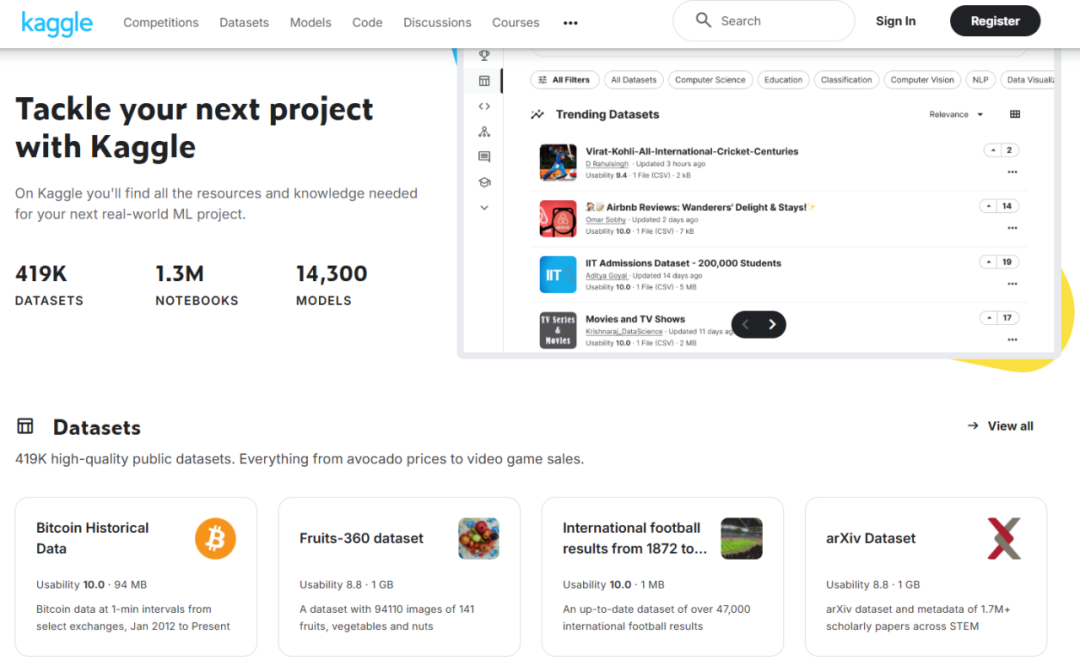
Task: Toggle the NLP filter chip
Action: point(980,80)
